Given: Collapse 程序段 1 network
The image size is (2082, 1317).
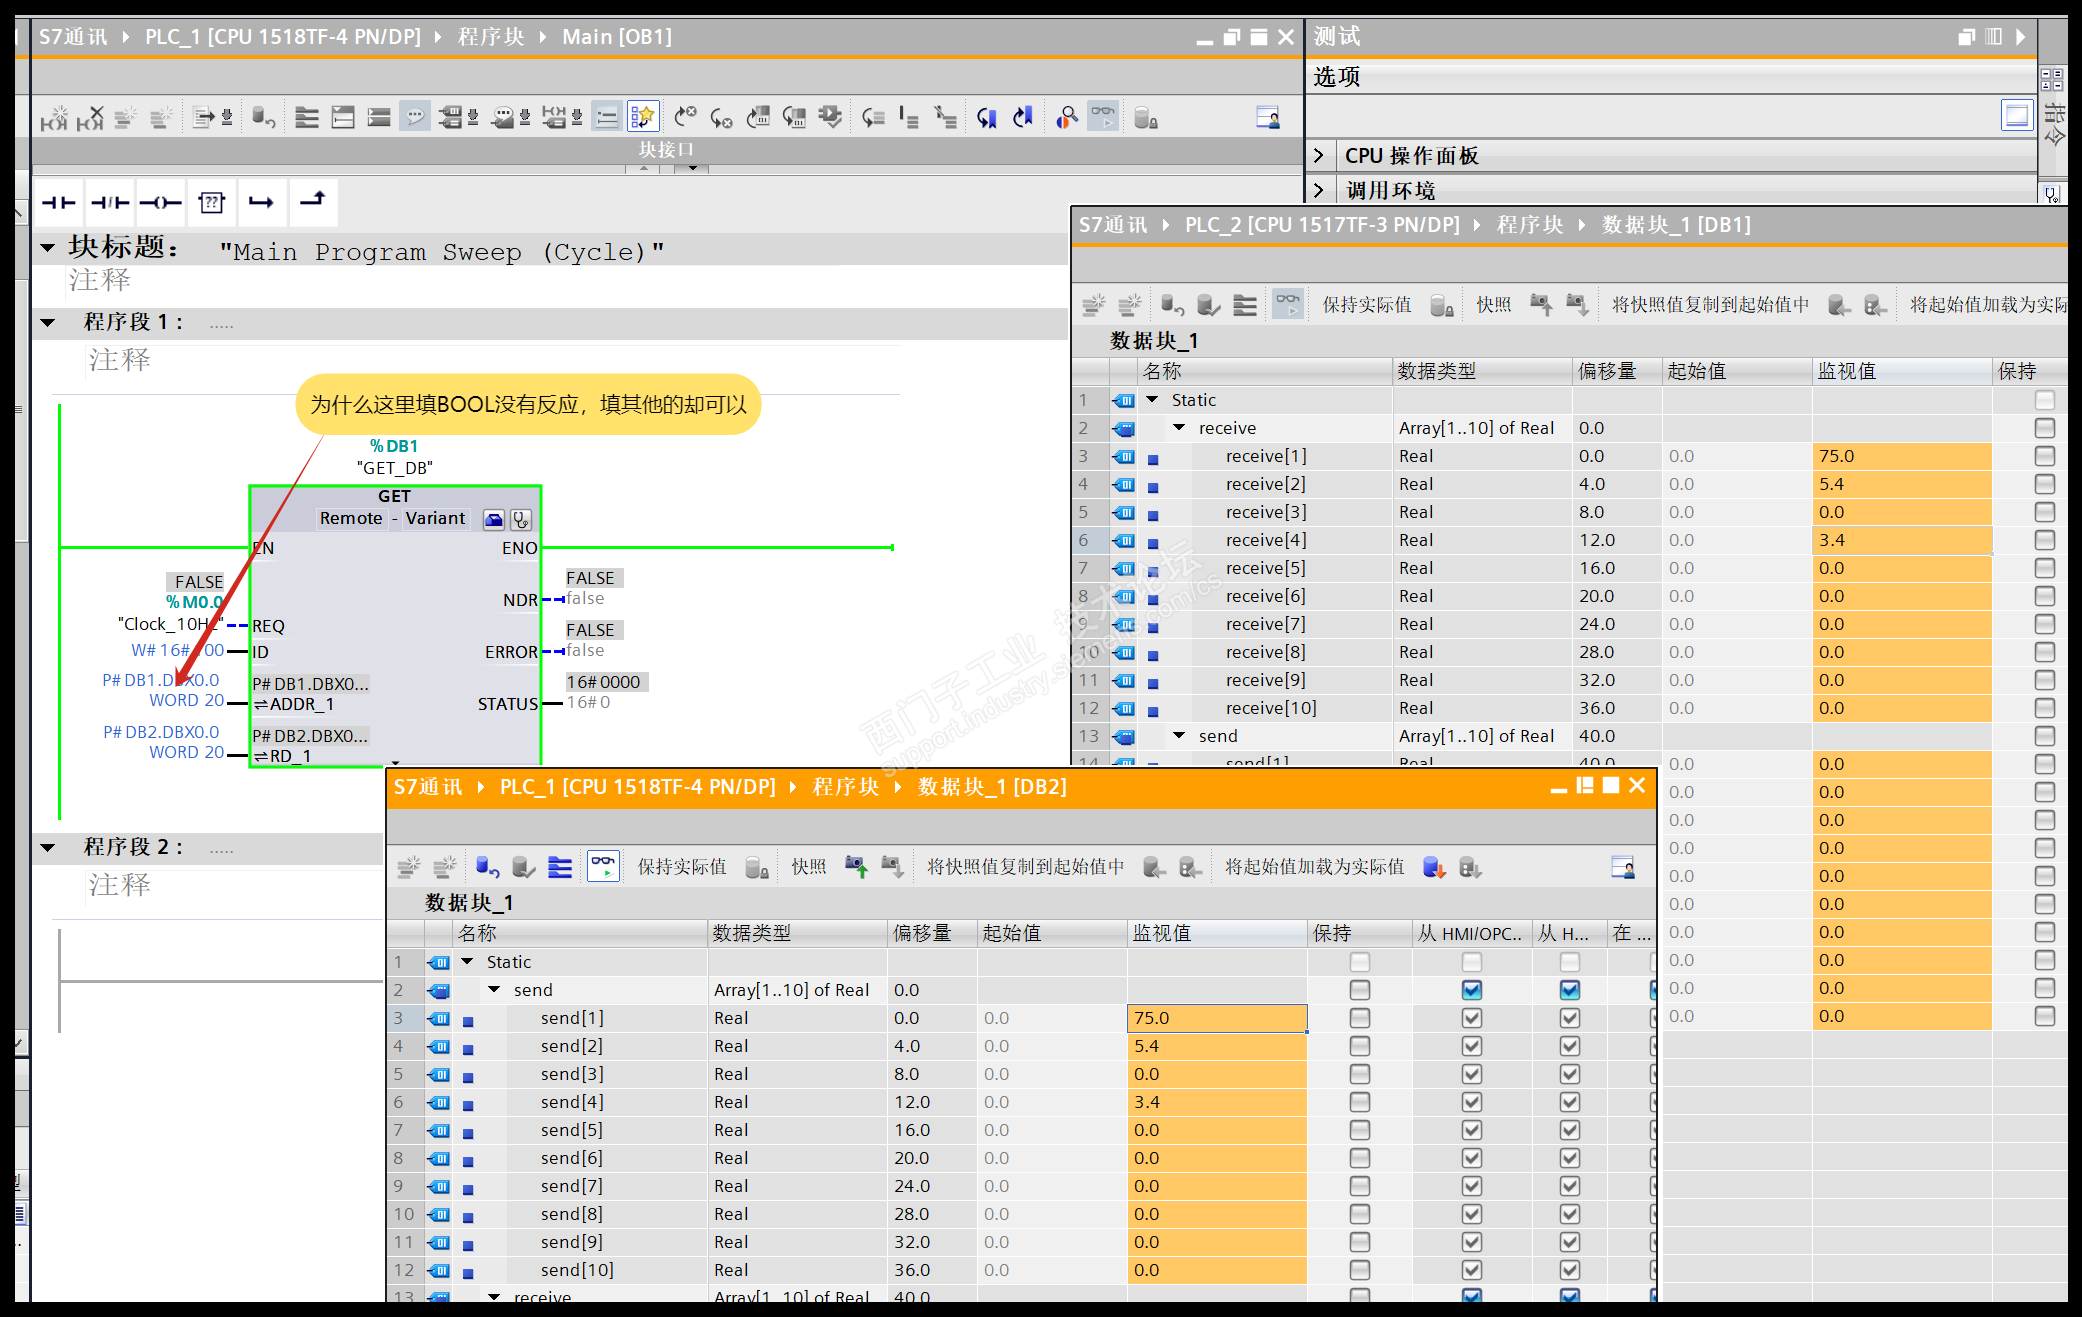Looking at the screenshot, I should point(48,322).
